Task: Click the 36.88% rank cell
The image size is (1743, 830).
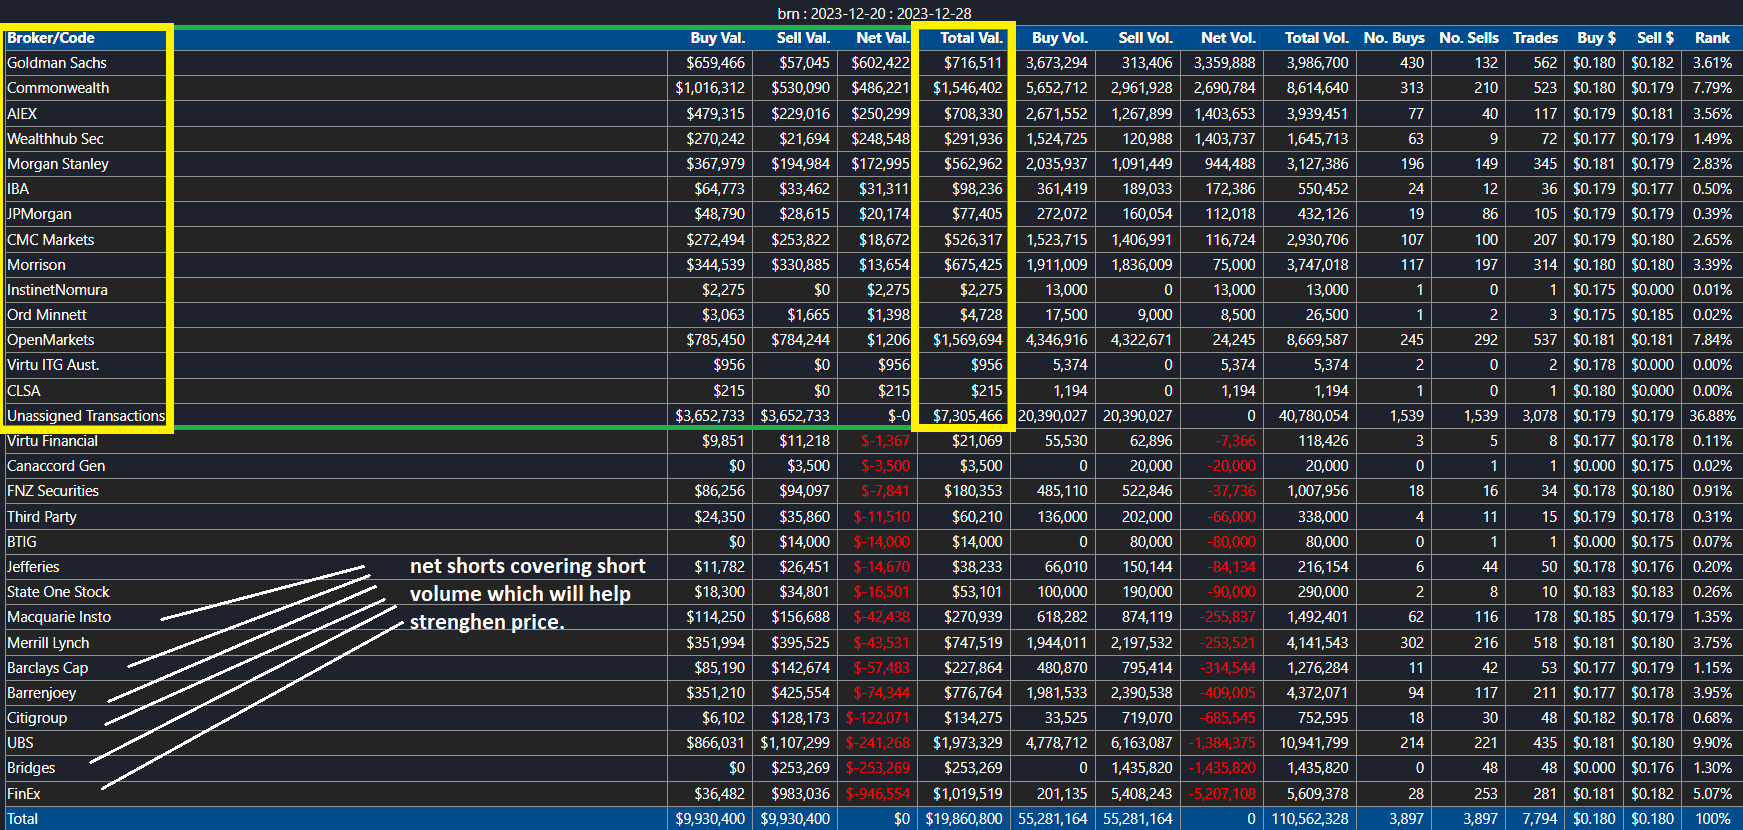Action: (x=1711, y=416)
